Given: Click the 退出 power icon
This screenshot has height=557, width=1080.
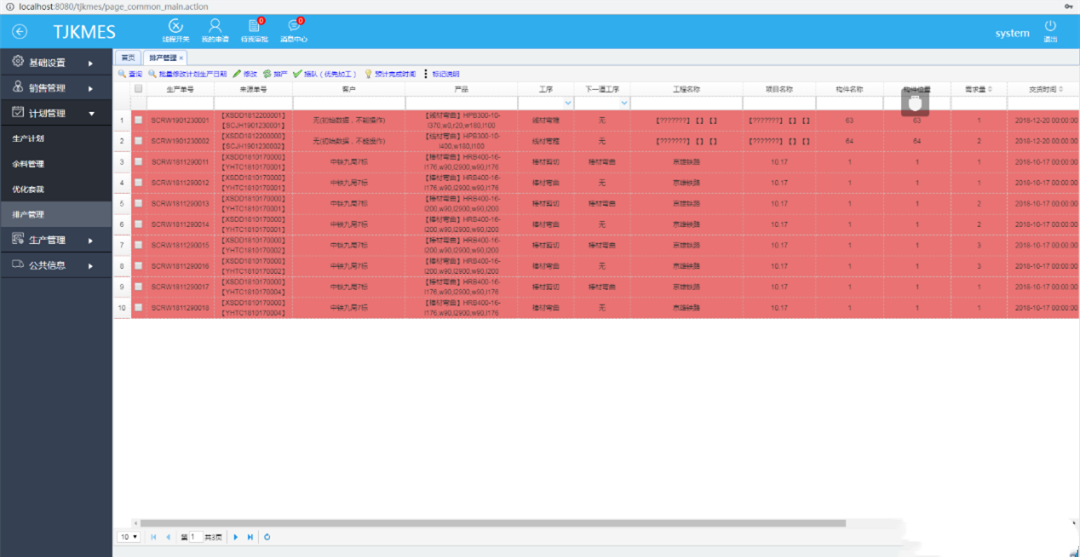Looking at the screenshot, I should pos(1050,27).
